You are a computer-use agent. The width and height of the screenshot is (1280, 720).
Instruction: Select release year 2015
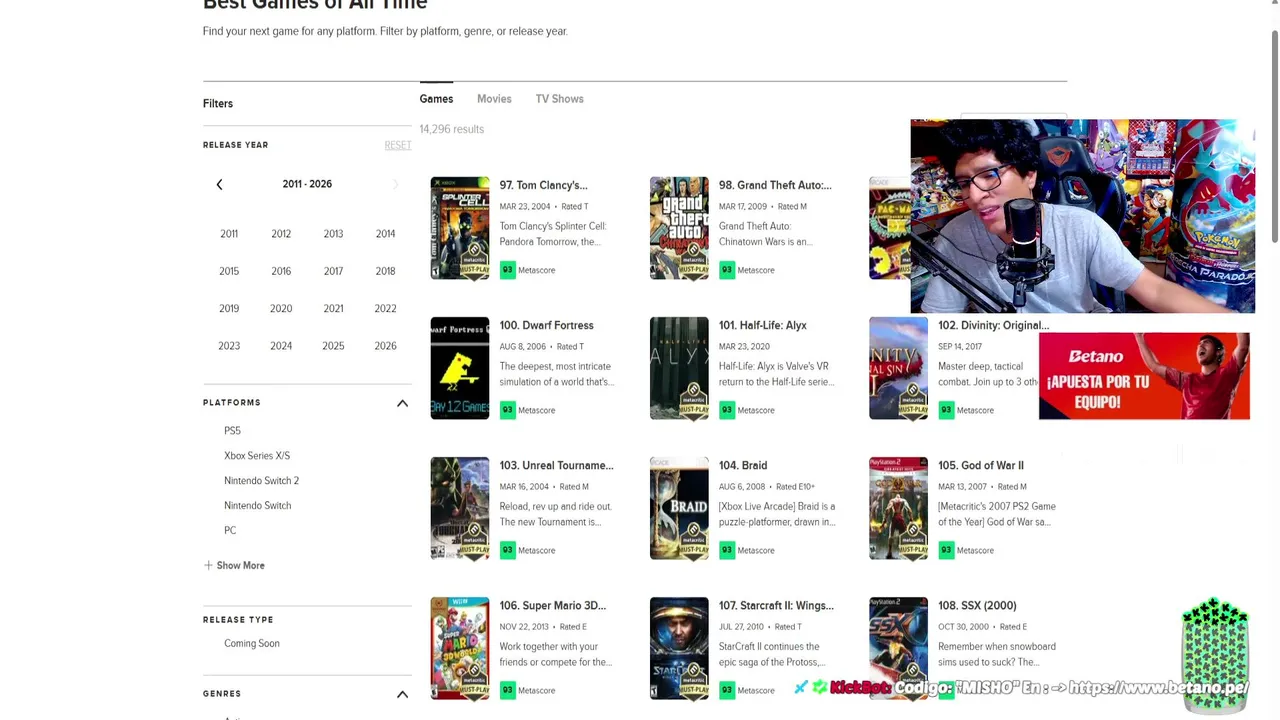pyautogui.click(x=229, y=271)
